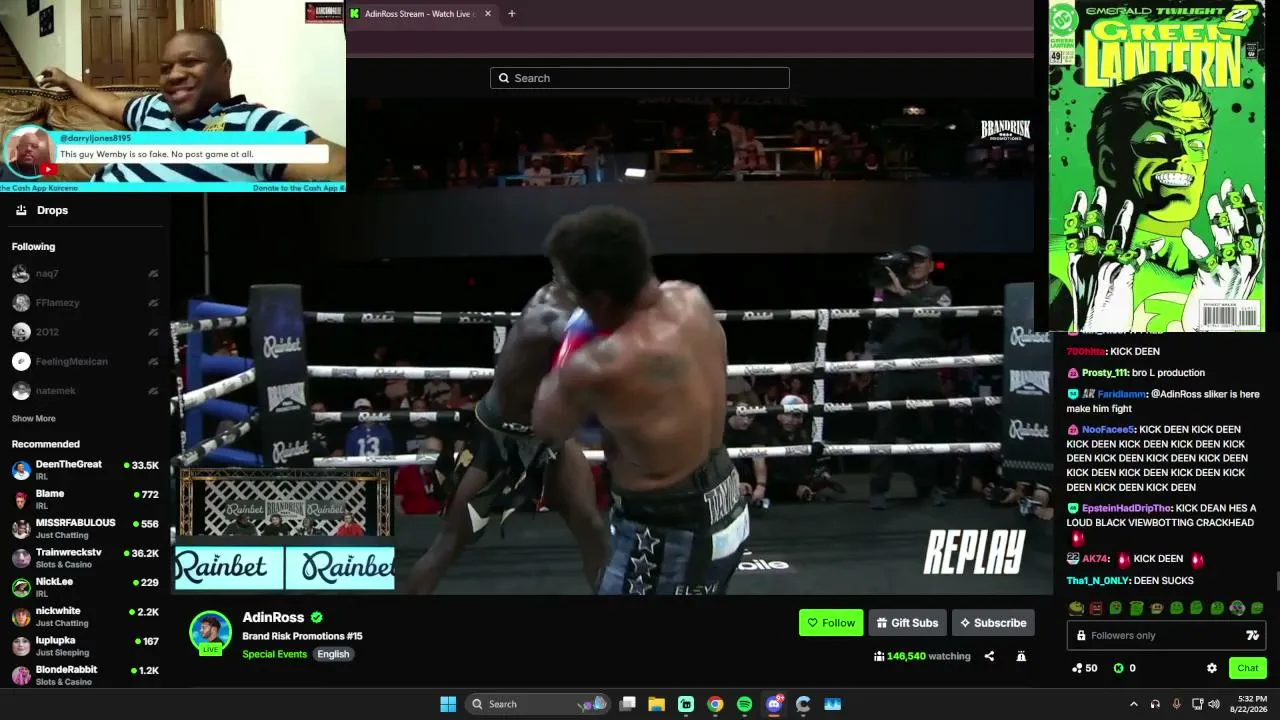The image size is (1280, 720).
Task: Subscribe to AdinRoss
Action: 993,623
